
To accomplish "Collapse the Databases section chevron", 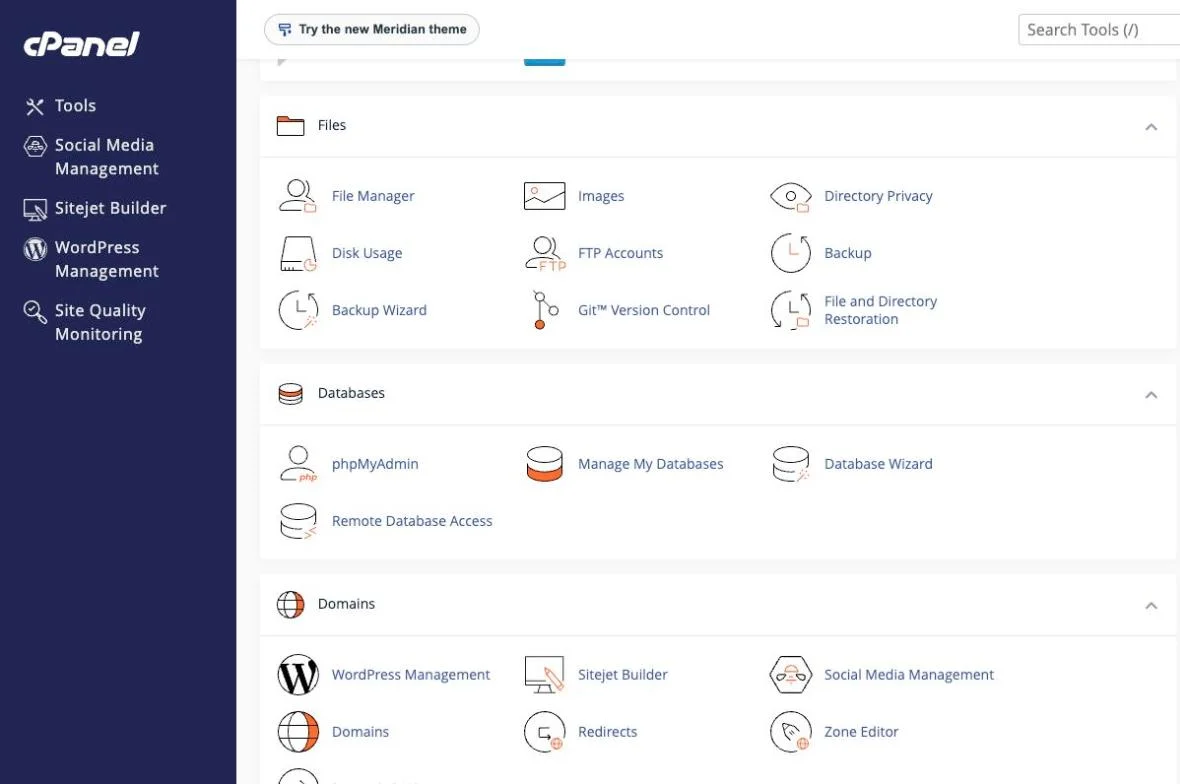I will pyautogui.click(x=1151, y=394).
